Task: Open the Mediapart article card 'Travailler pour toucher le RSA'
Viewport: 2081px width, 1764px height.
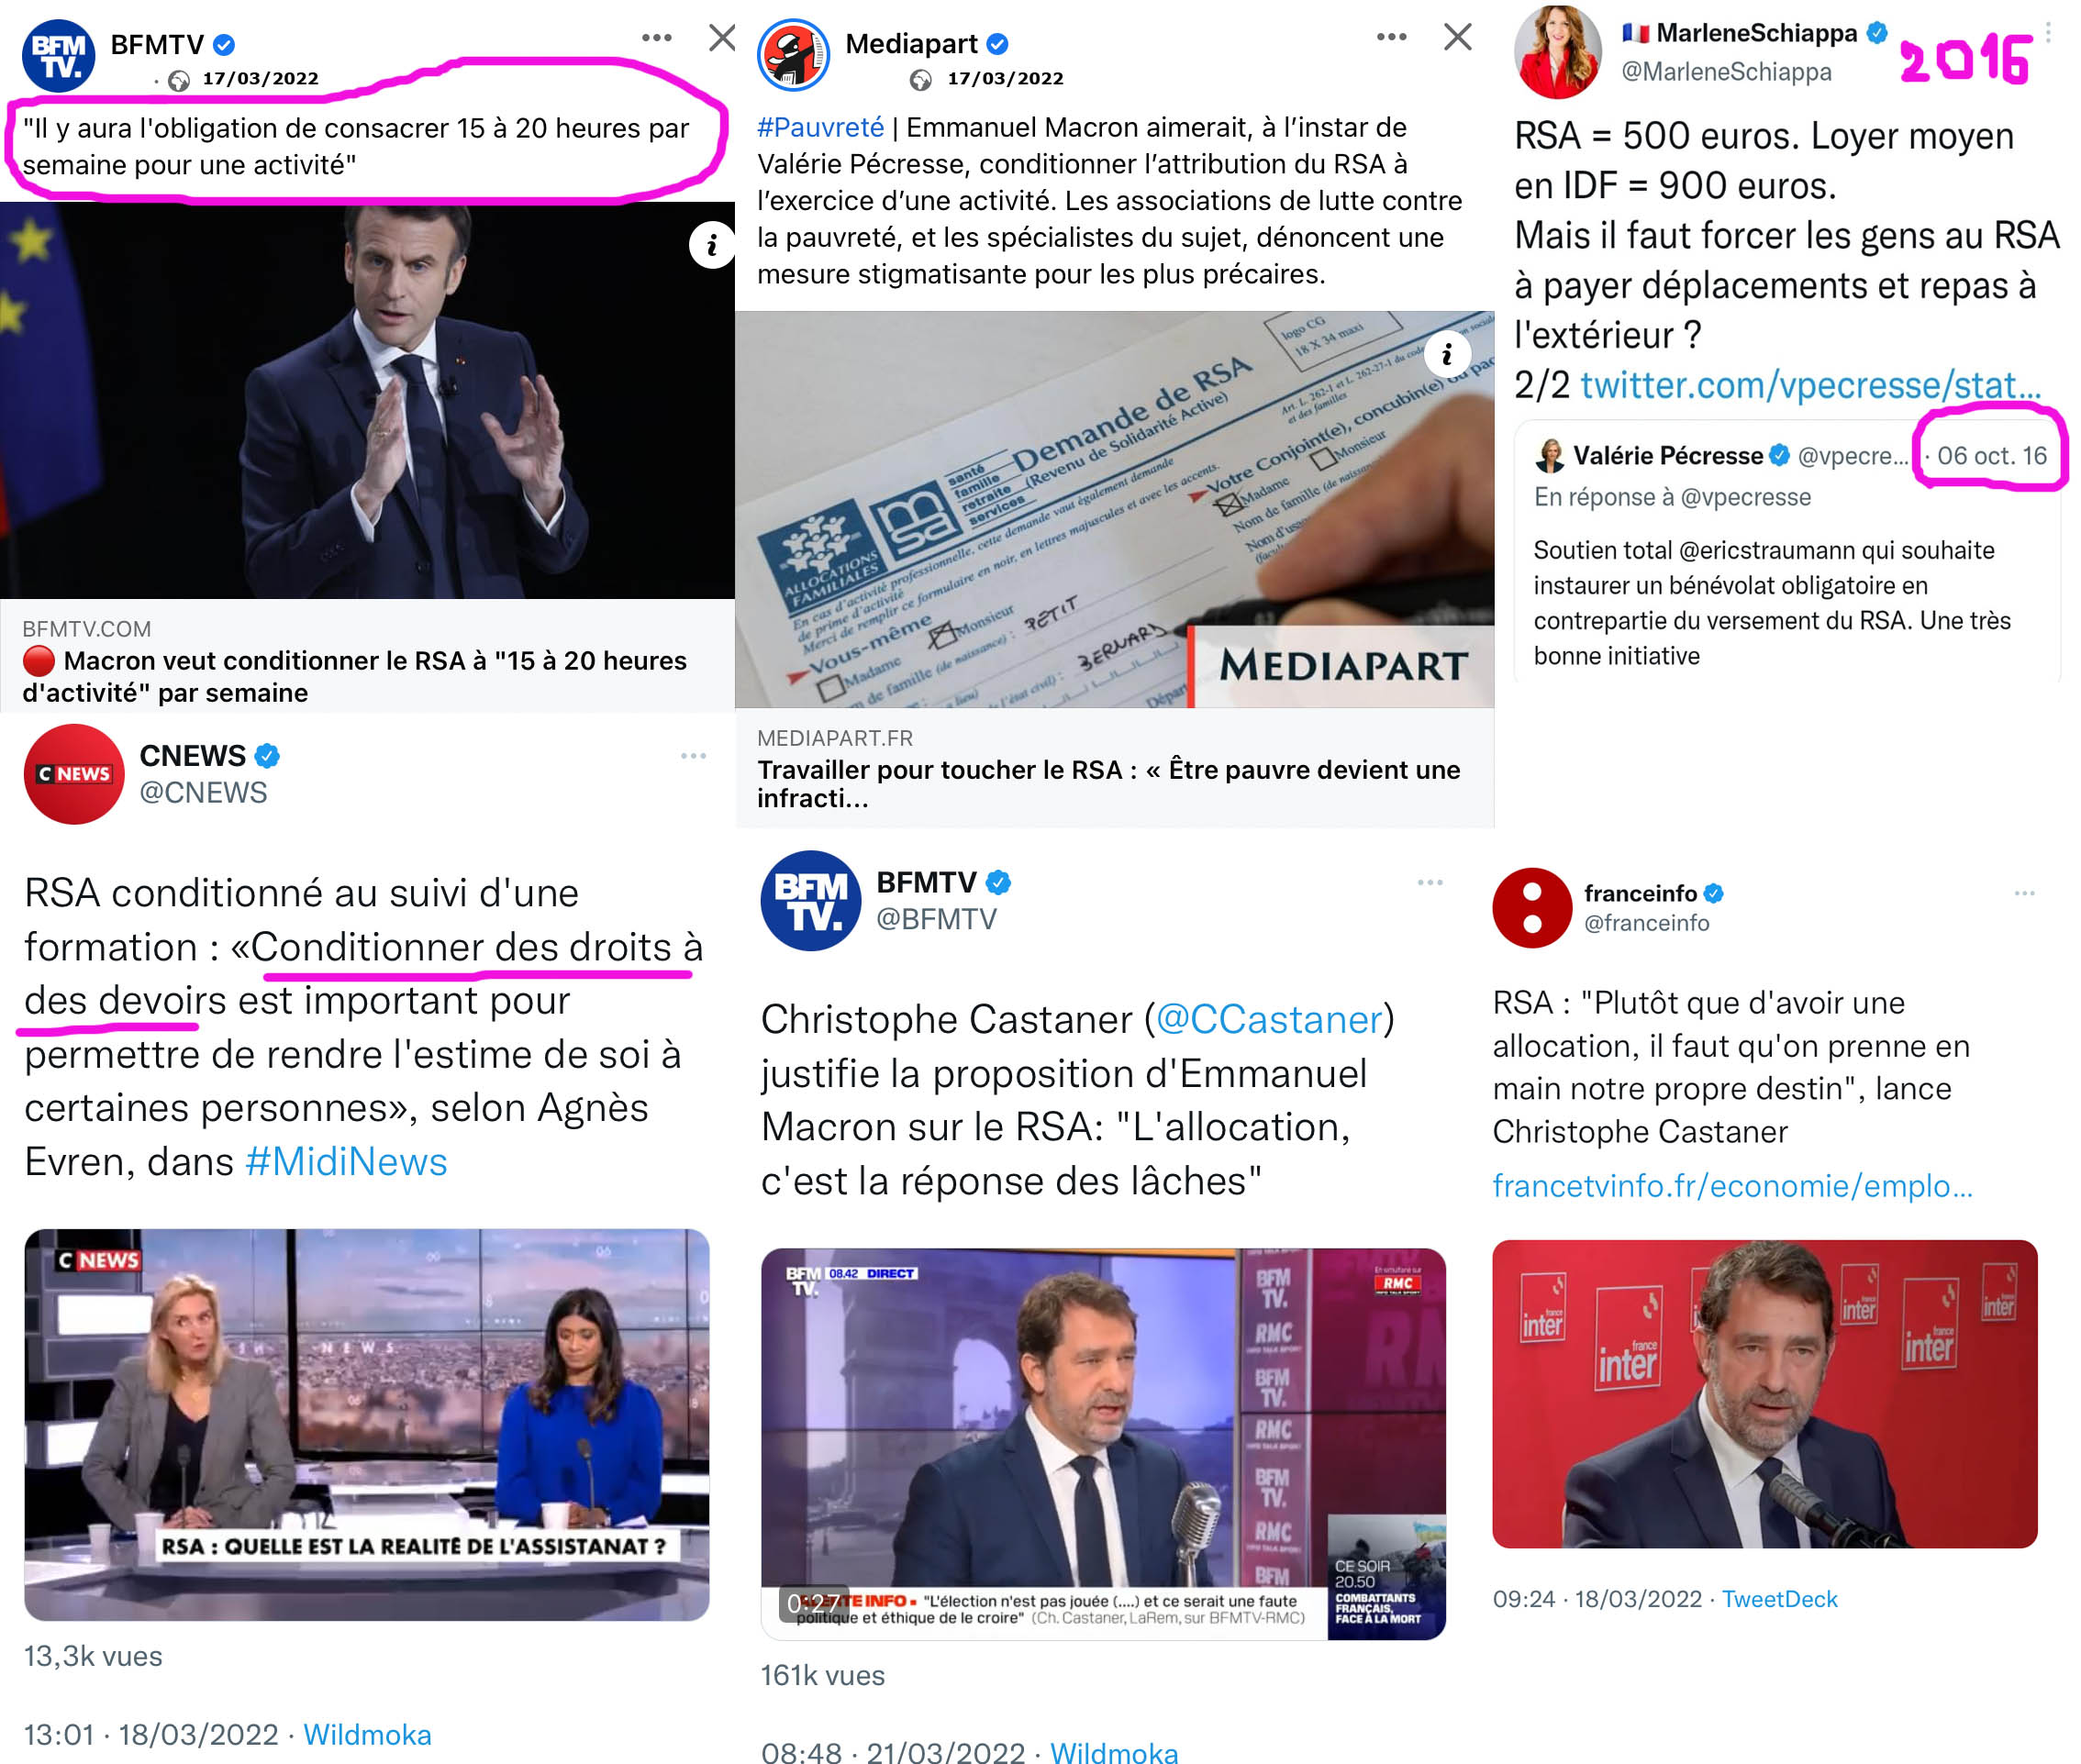Action: (x=1114, y=767)
